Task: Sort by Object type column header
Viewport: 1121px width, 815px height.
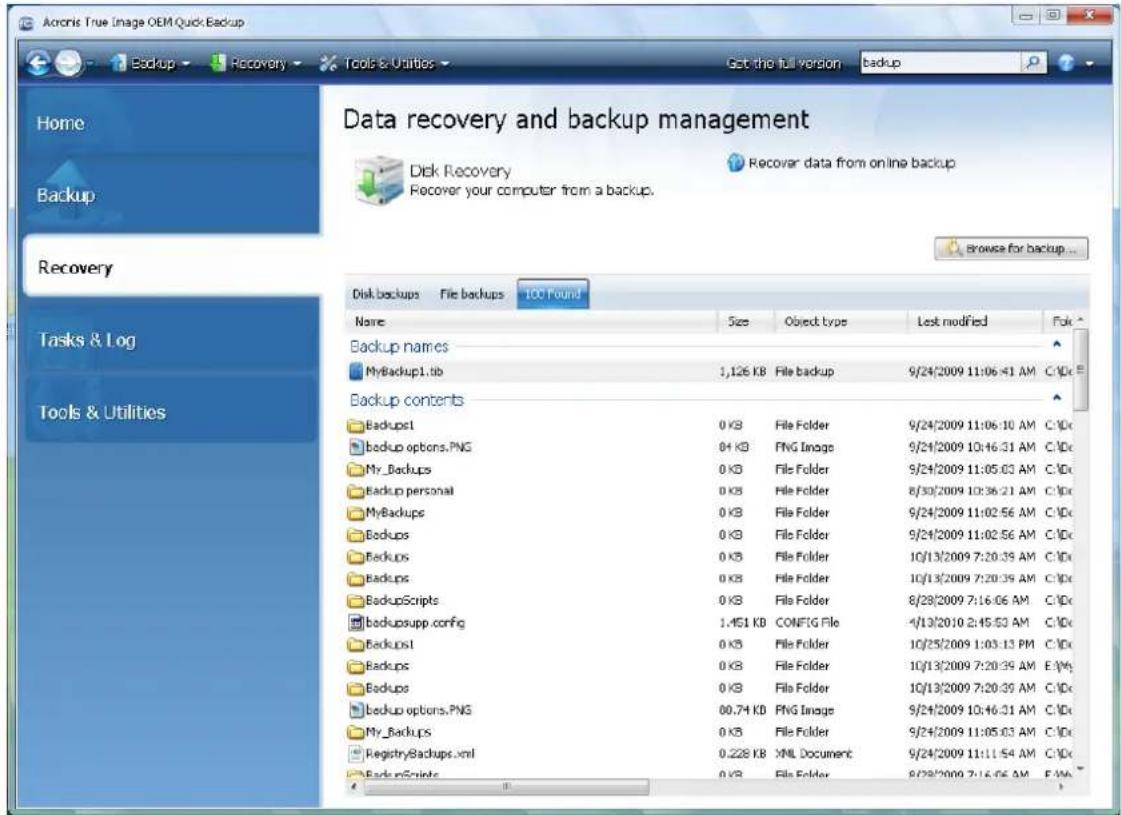Action: [841, 322]
